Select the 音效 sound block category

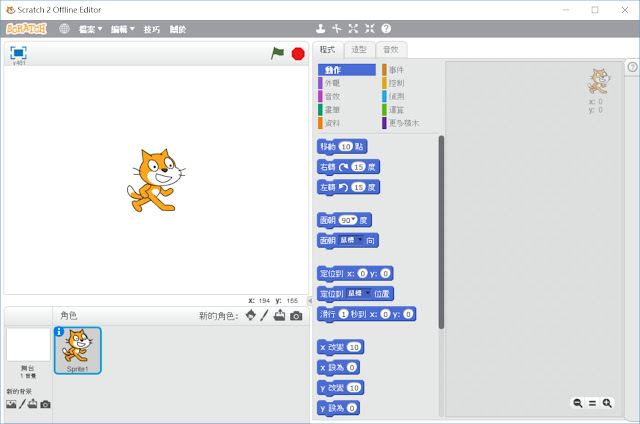tap(347, 96)
